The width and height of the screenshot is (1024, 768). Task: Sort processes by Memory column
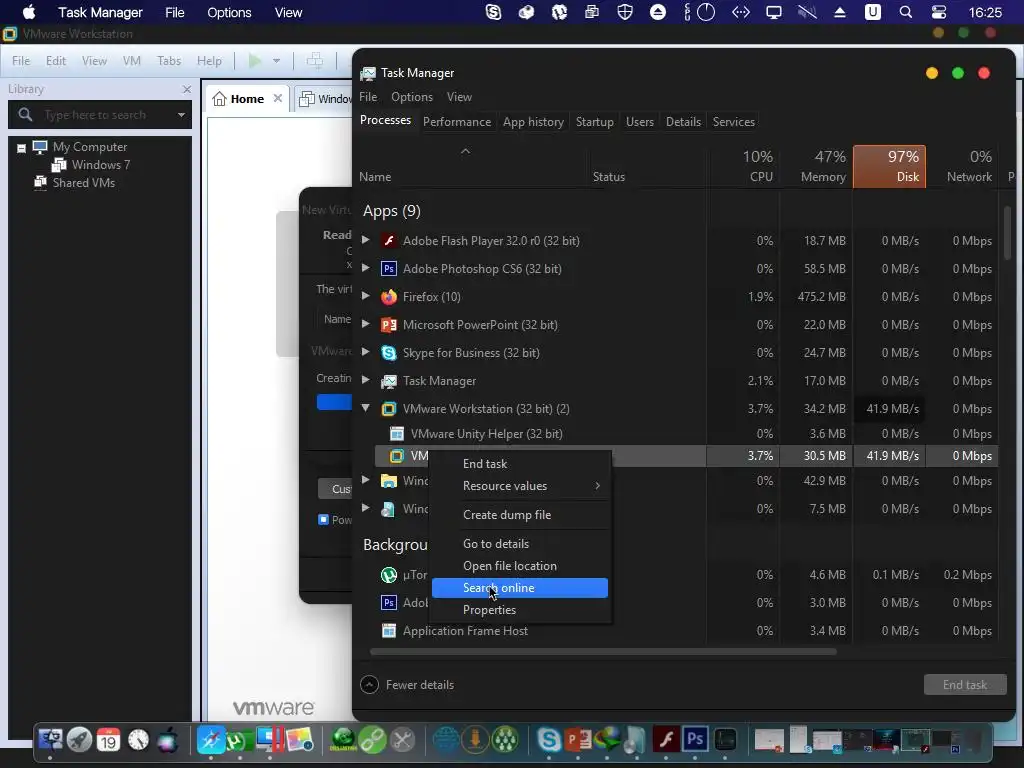pyautogui.click(x=816, y=167)
